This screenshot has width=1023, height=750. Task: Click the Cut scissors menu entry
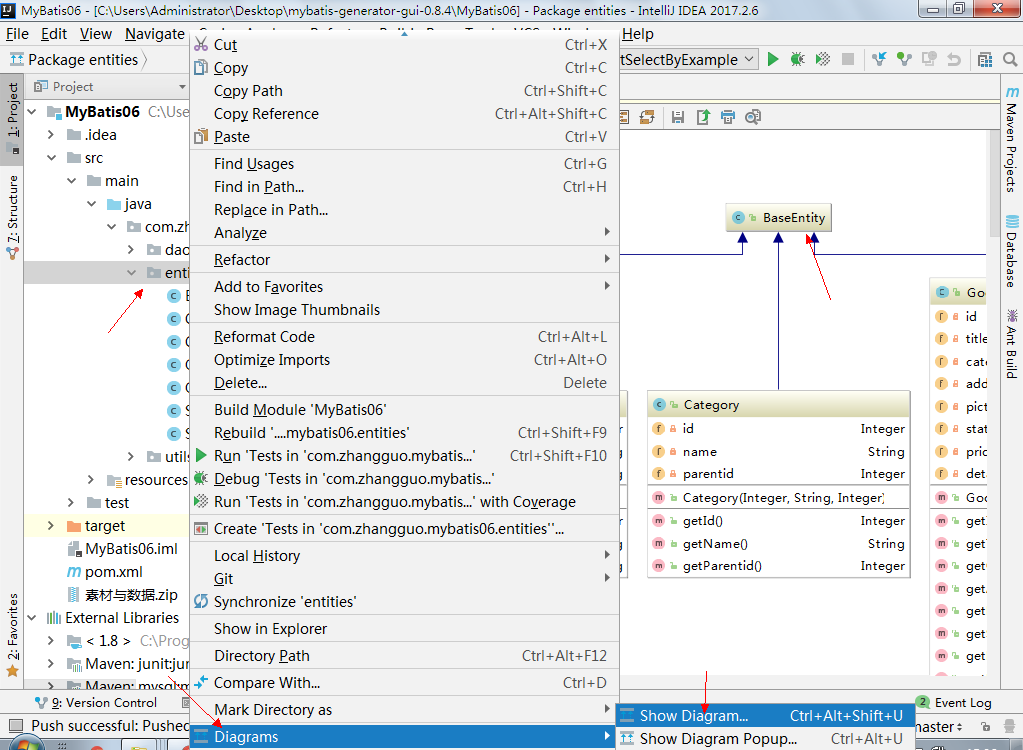point(404,45)
